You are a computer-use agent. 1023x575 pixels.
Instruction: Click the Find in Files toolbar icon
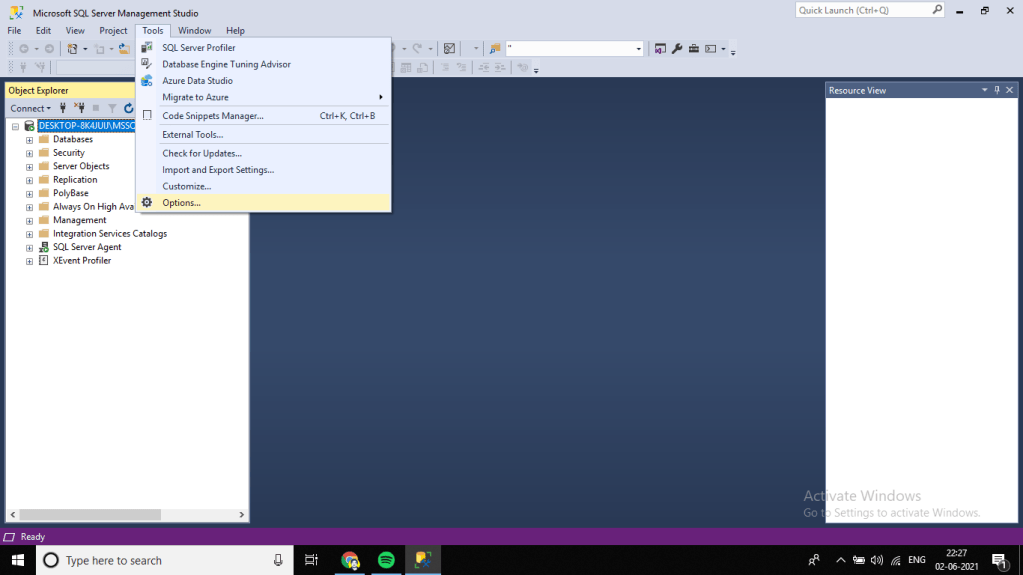(x=495, y=48)
